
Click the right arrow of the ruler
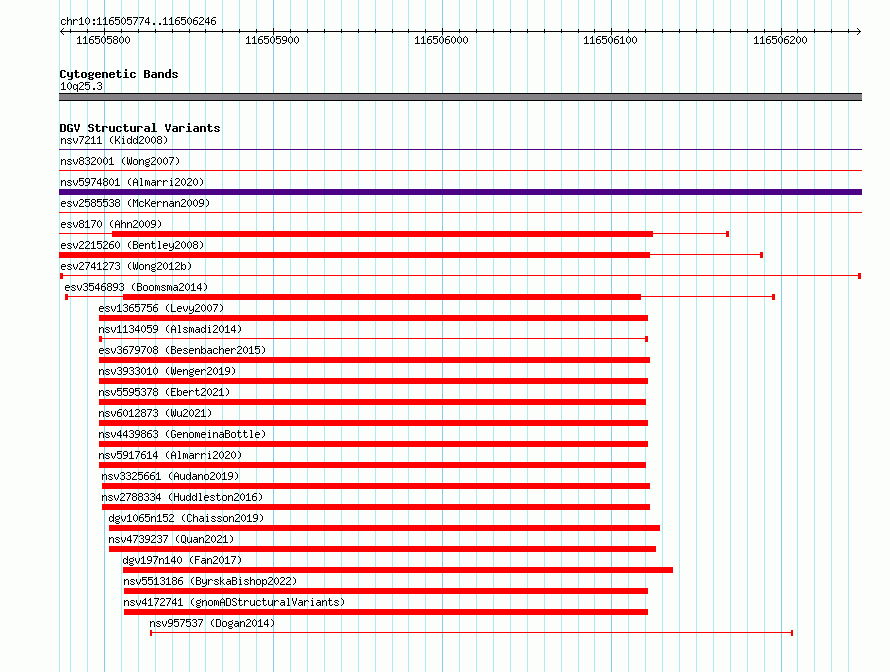[859, 32]
